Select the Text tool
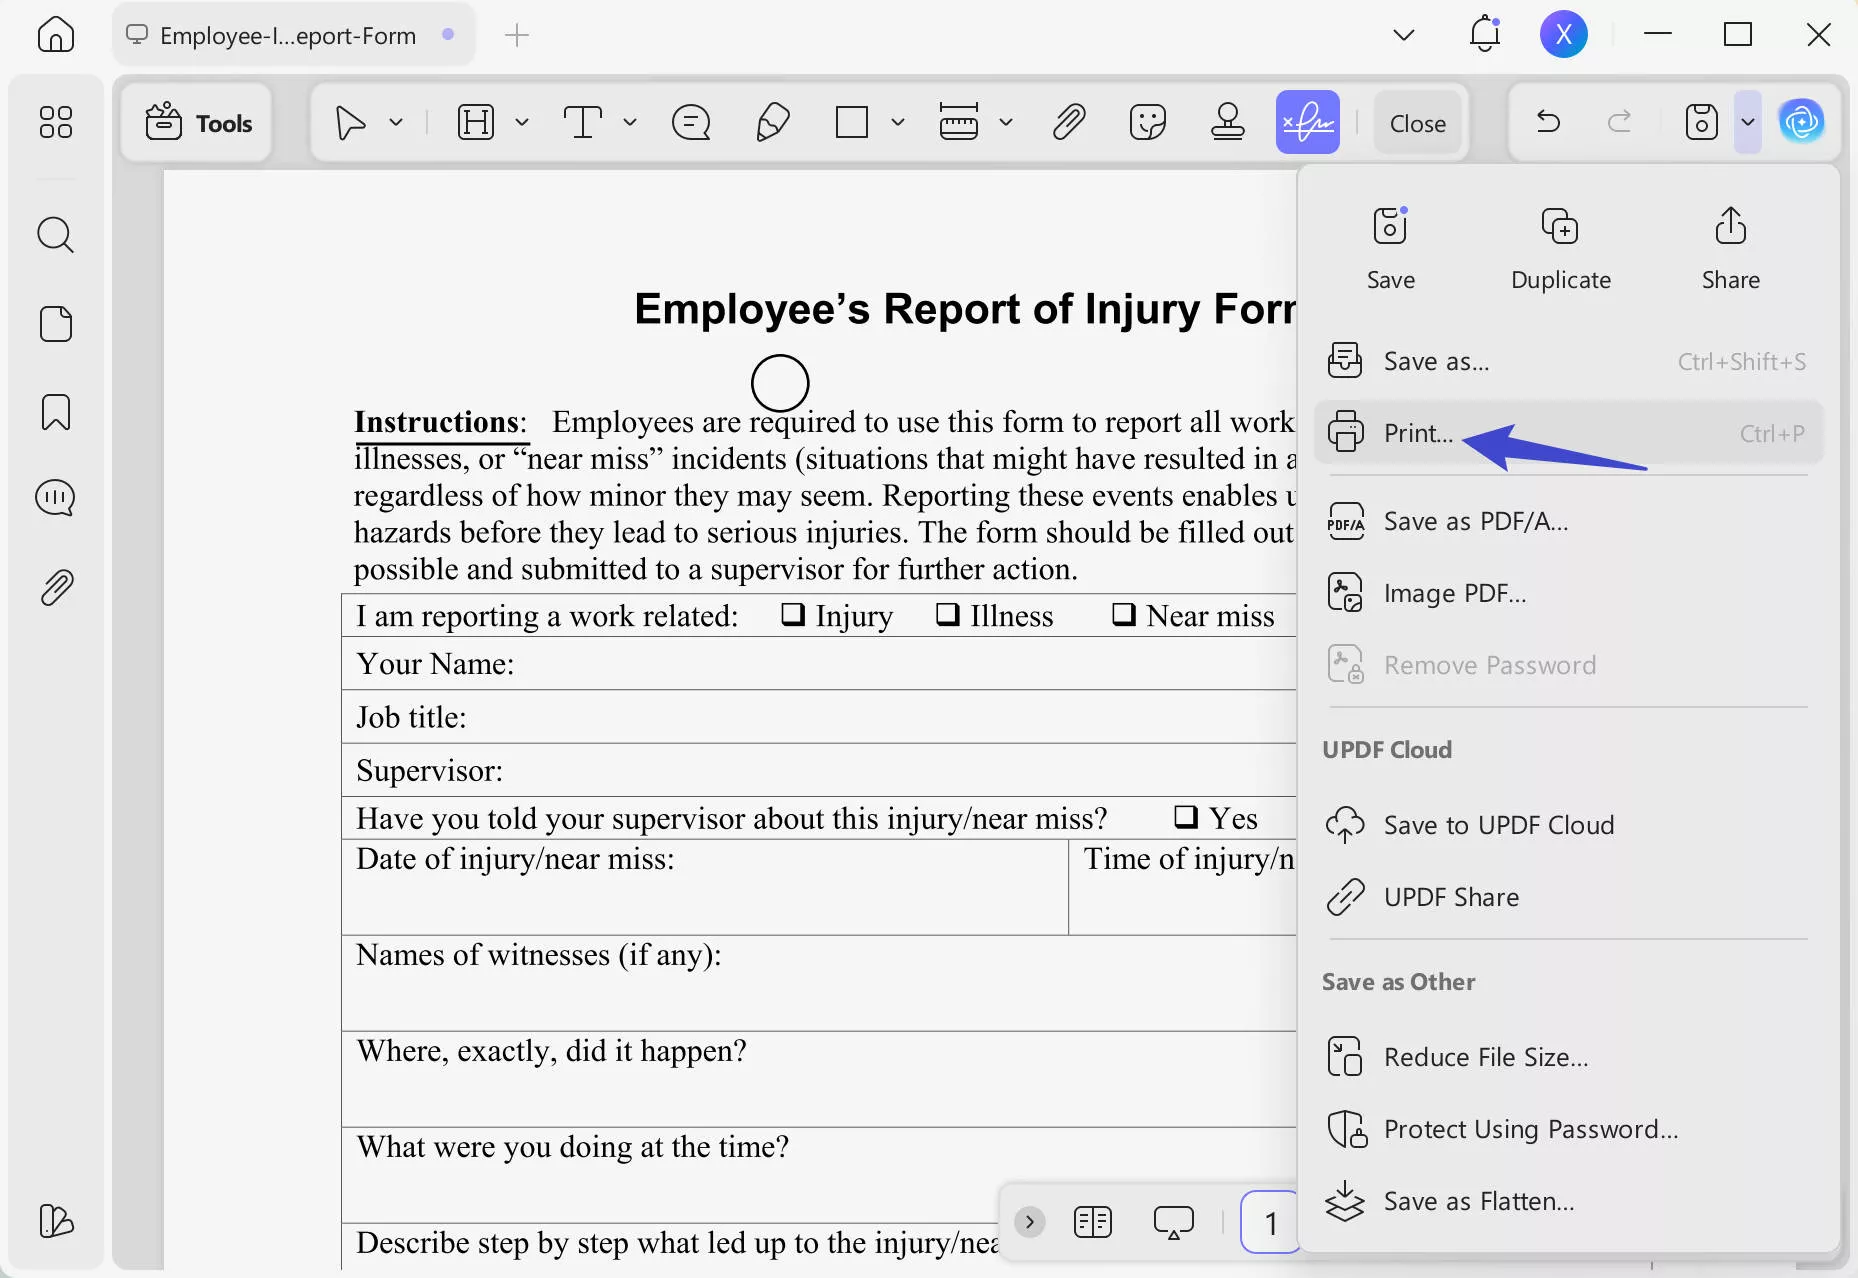Viewport: 1858px width, 1278px height. [x=583, y=122]
